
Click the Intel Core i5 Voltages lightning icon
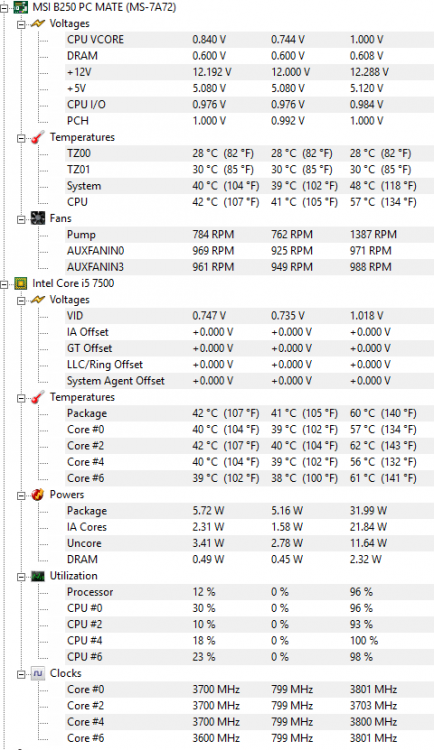point(38,299)
